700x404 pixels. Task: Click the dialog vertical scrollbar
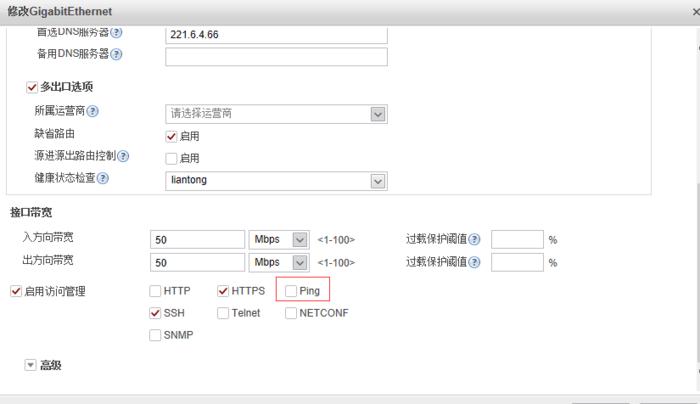click(697, 272)
